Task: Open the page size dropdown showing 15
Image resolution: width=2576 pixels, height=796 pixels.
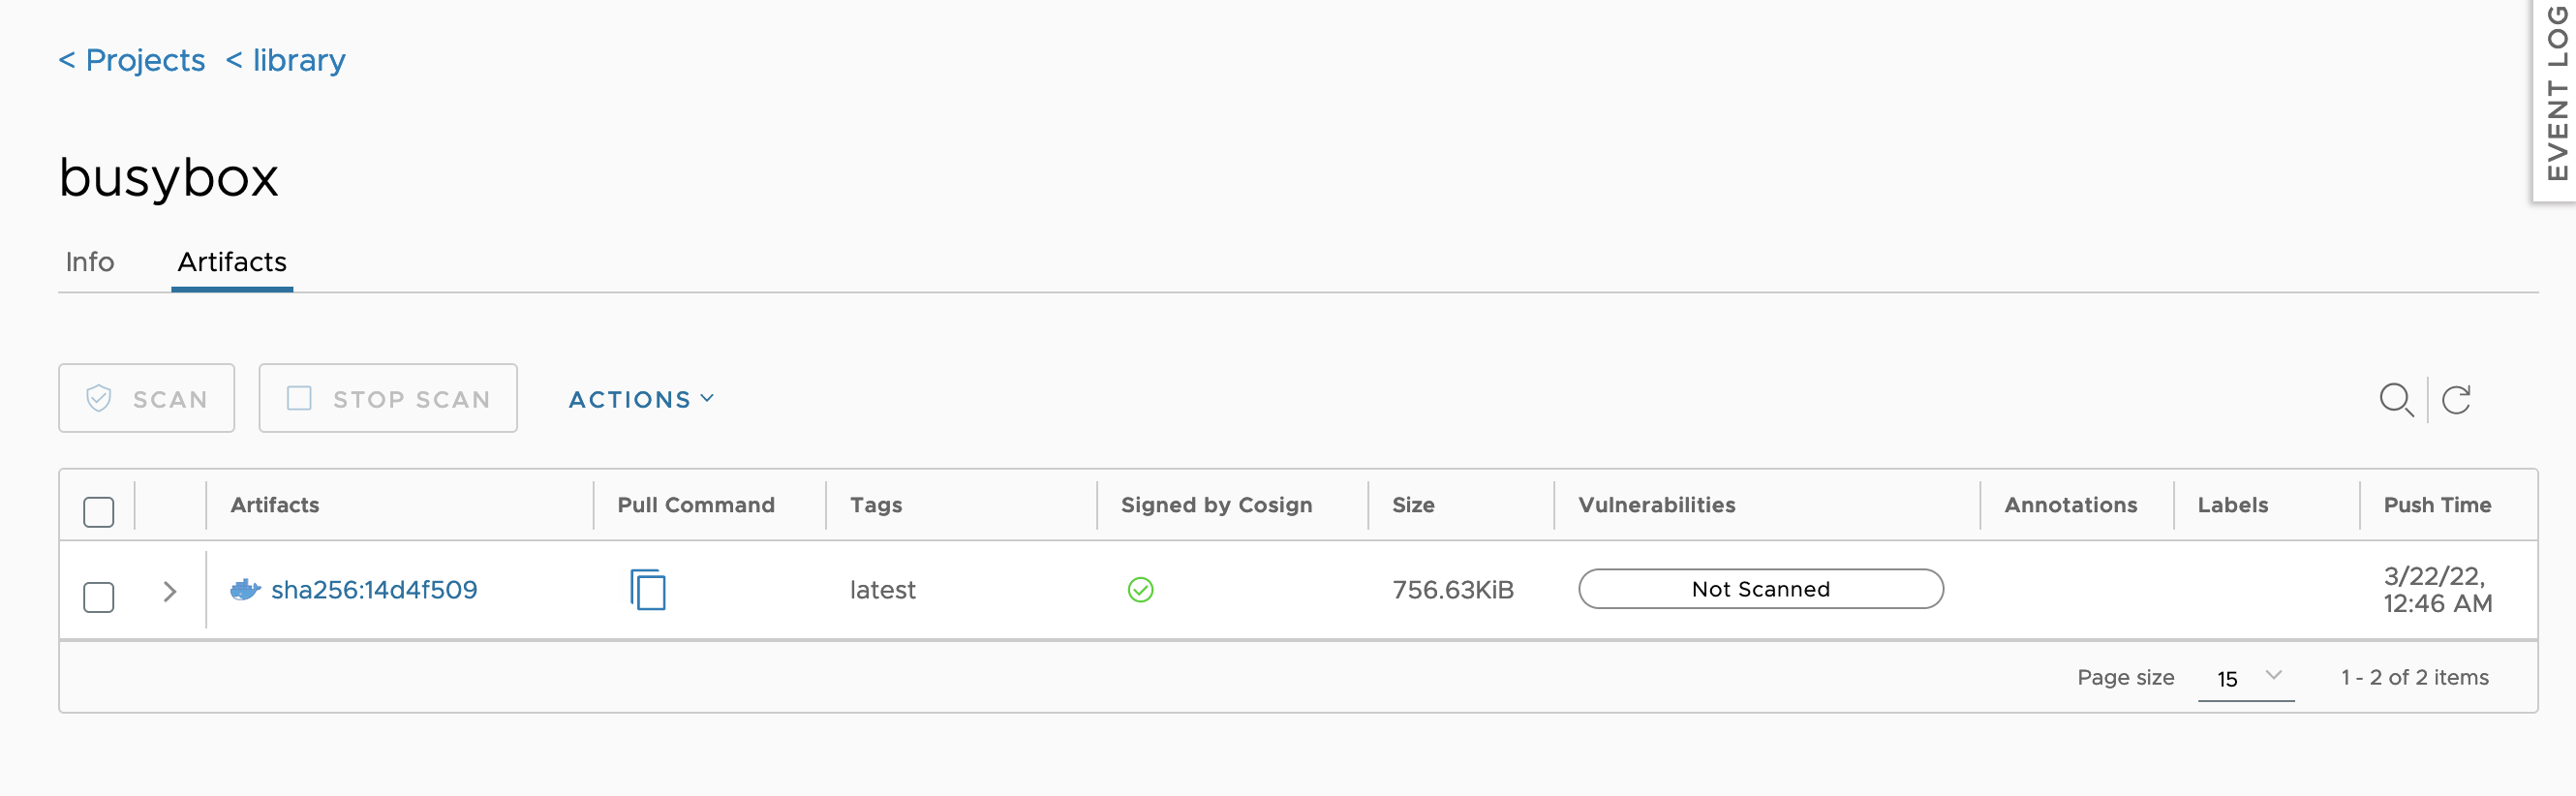Action: [2245, 678]
